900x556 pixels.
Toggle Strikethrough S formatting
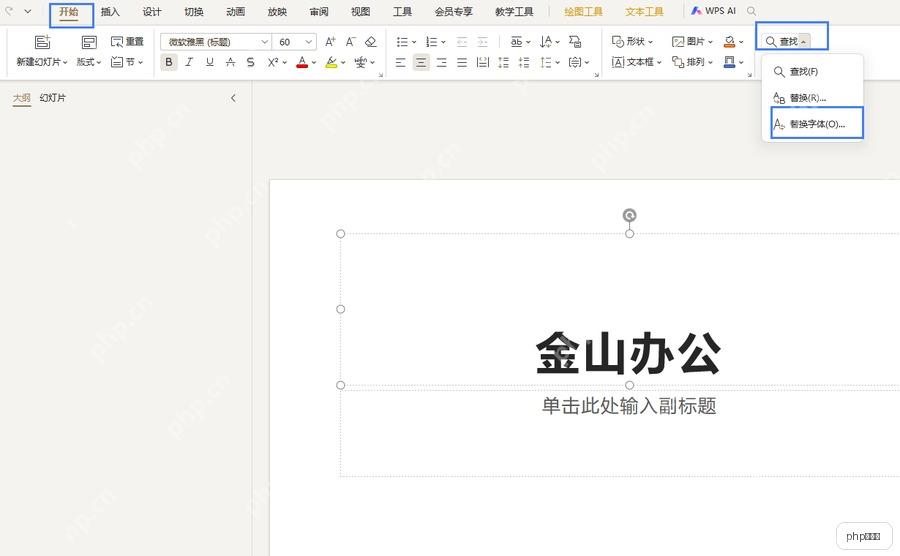coord(250,62)
